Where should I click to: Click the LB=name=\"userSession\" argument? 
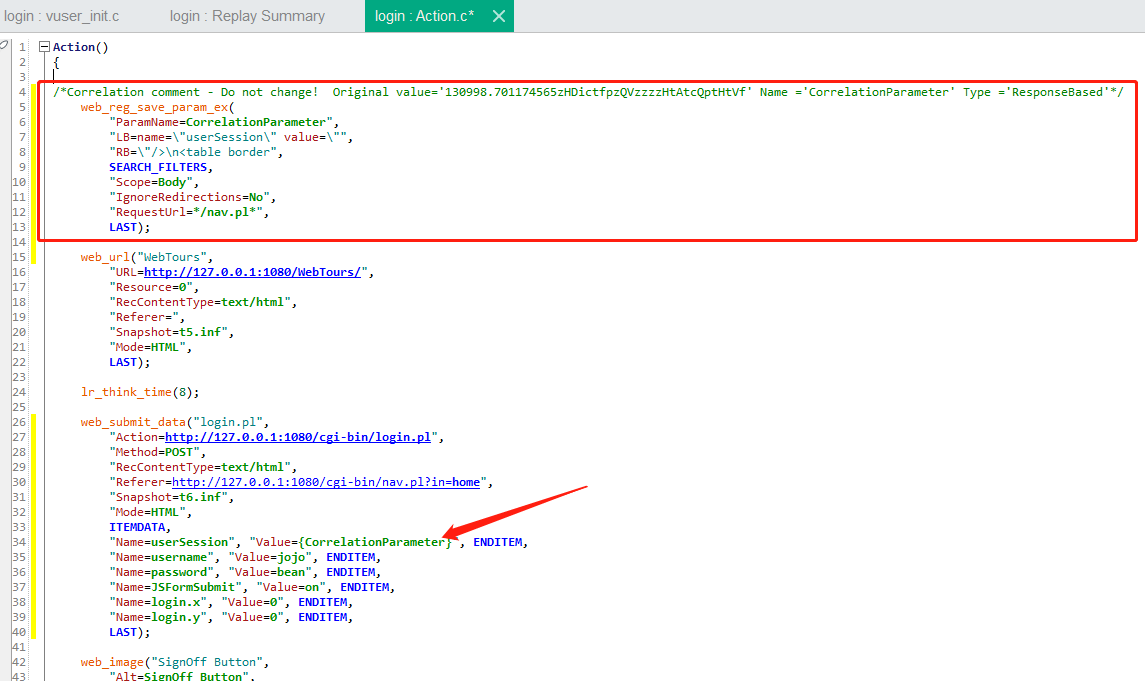pyautogui.click(x=231, y=137)
